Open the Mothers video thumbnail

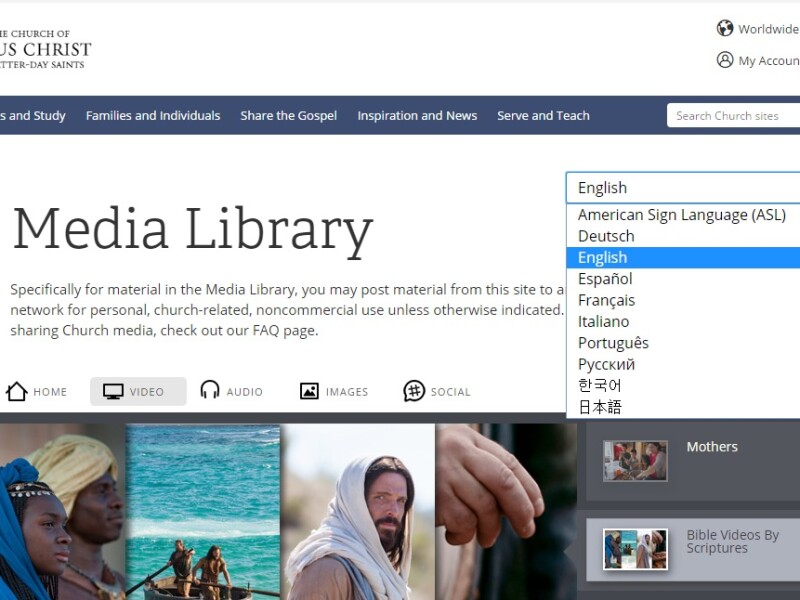[x=635, y=461]
